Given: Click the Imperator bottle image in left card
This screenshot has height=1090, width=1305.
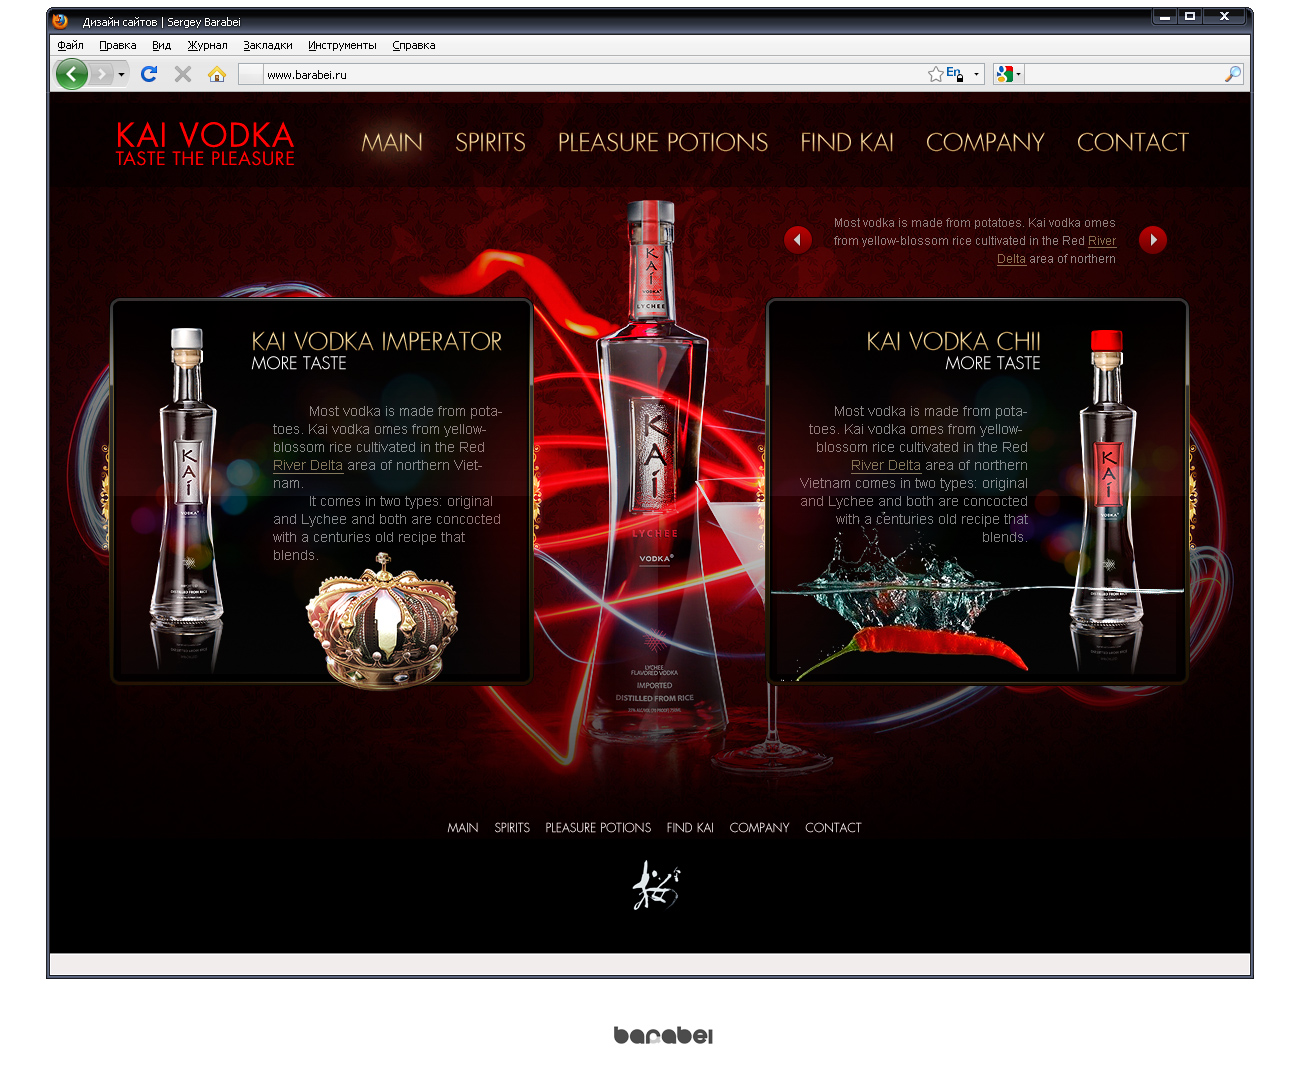Looking at the screenshot, I should click(x=187, y=480).
